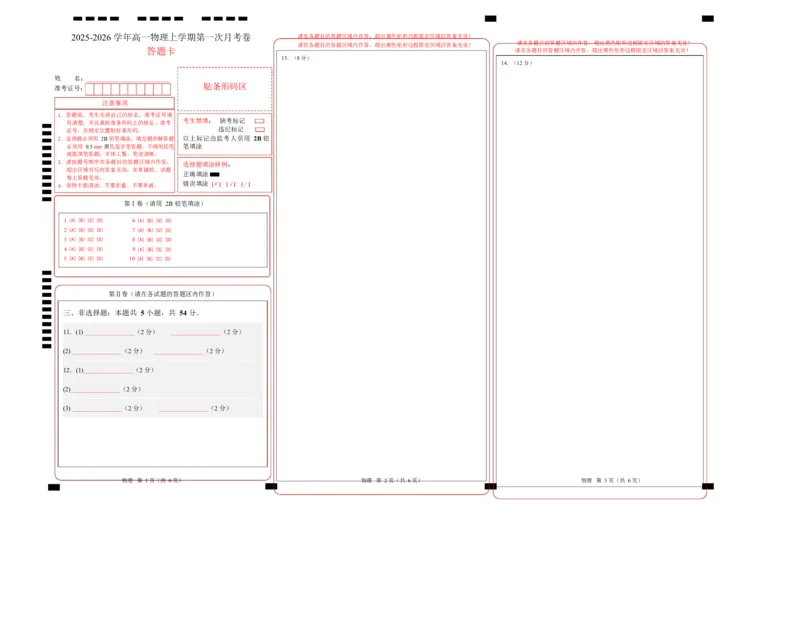
Task: Click second blank of question 12 (3)
Action: click(x=182, y=408)
